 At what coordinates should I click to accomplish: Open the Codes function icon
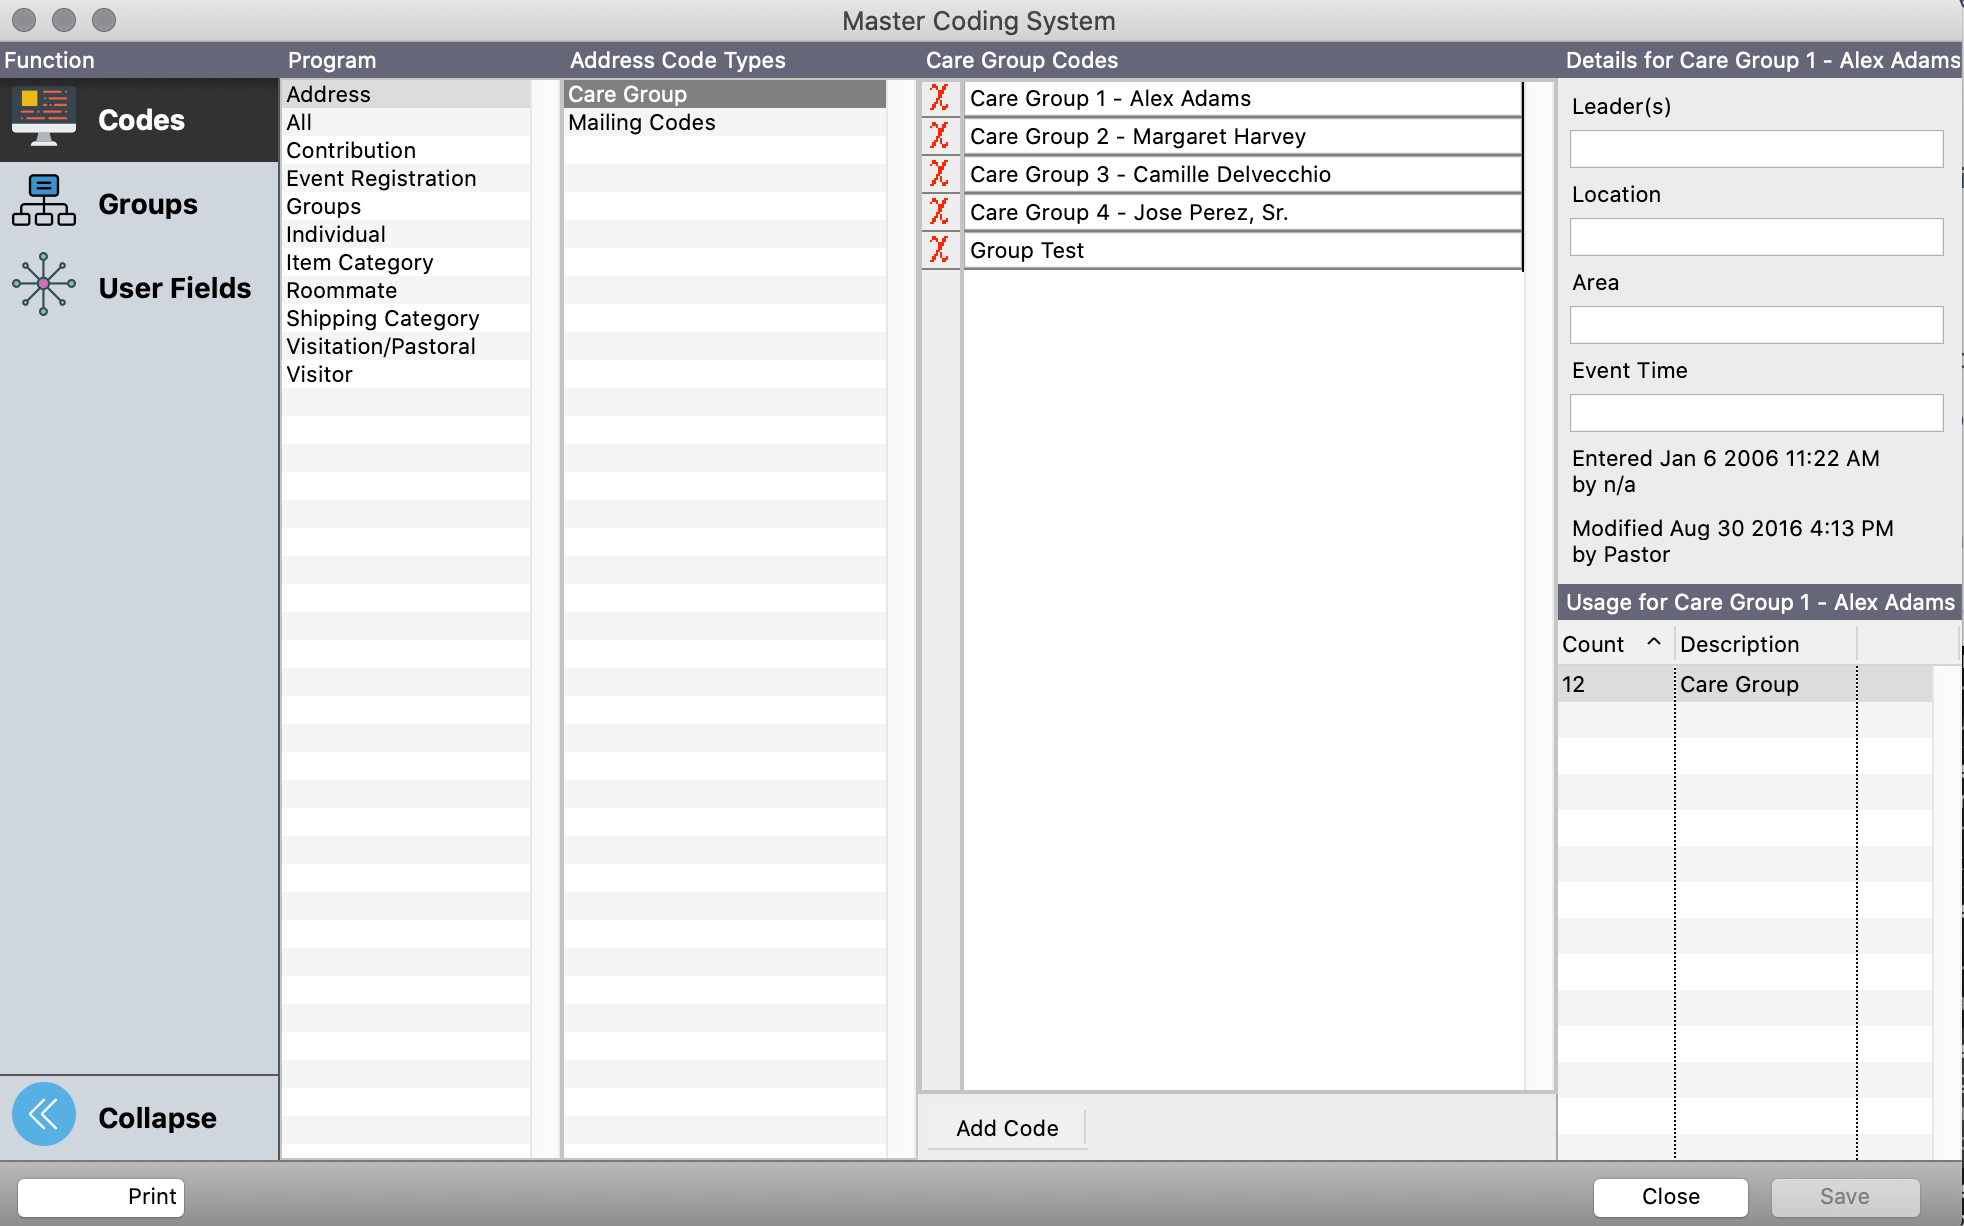[x=44, y=118]
